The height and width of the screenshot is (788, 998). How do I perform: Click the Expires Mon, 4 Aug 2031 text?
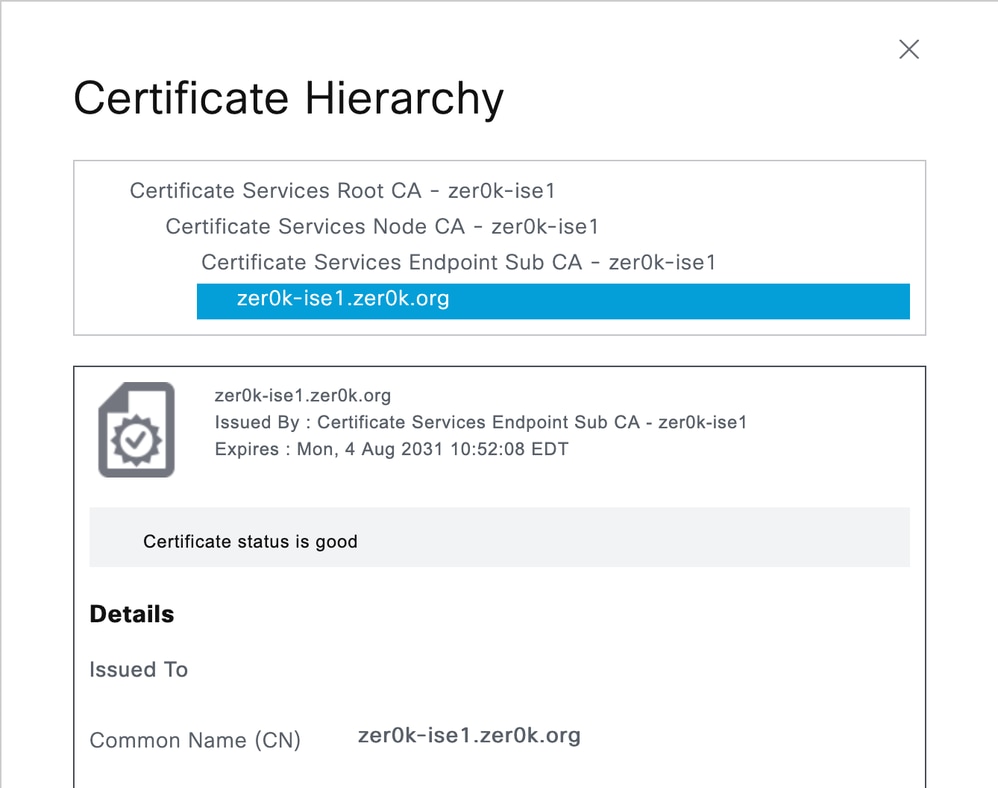391,449
